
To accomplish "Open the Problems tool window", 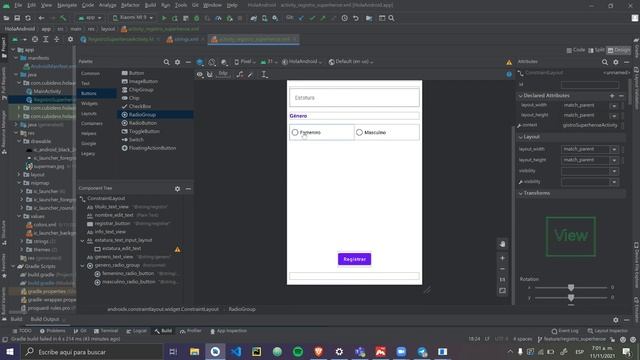I will [53, 331].
